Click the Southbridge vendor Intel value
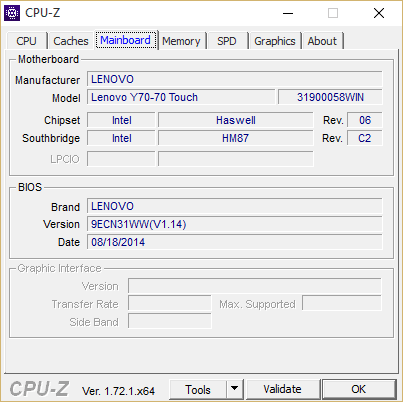The width and height of the screenshot is (403, 402). (x=121, y=138)
